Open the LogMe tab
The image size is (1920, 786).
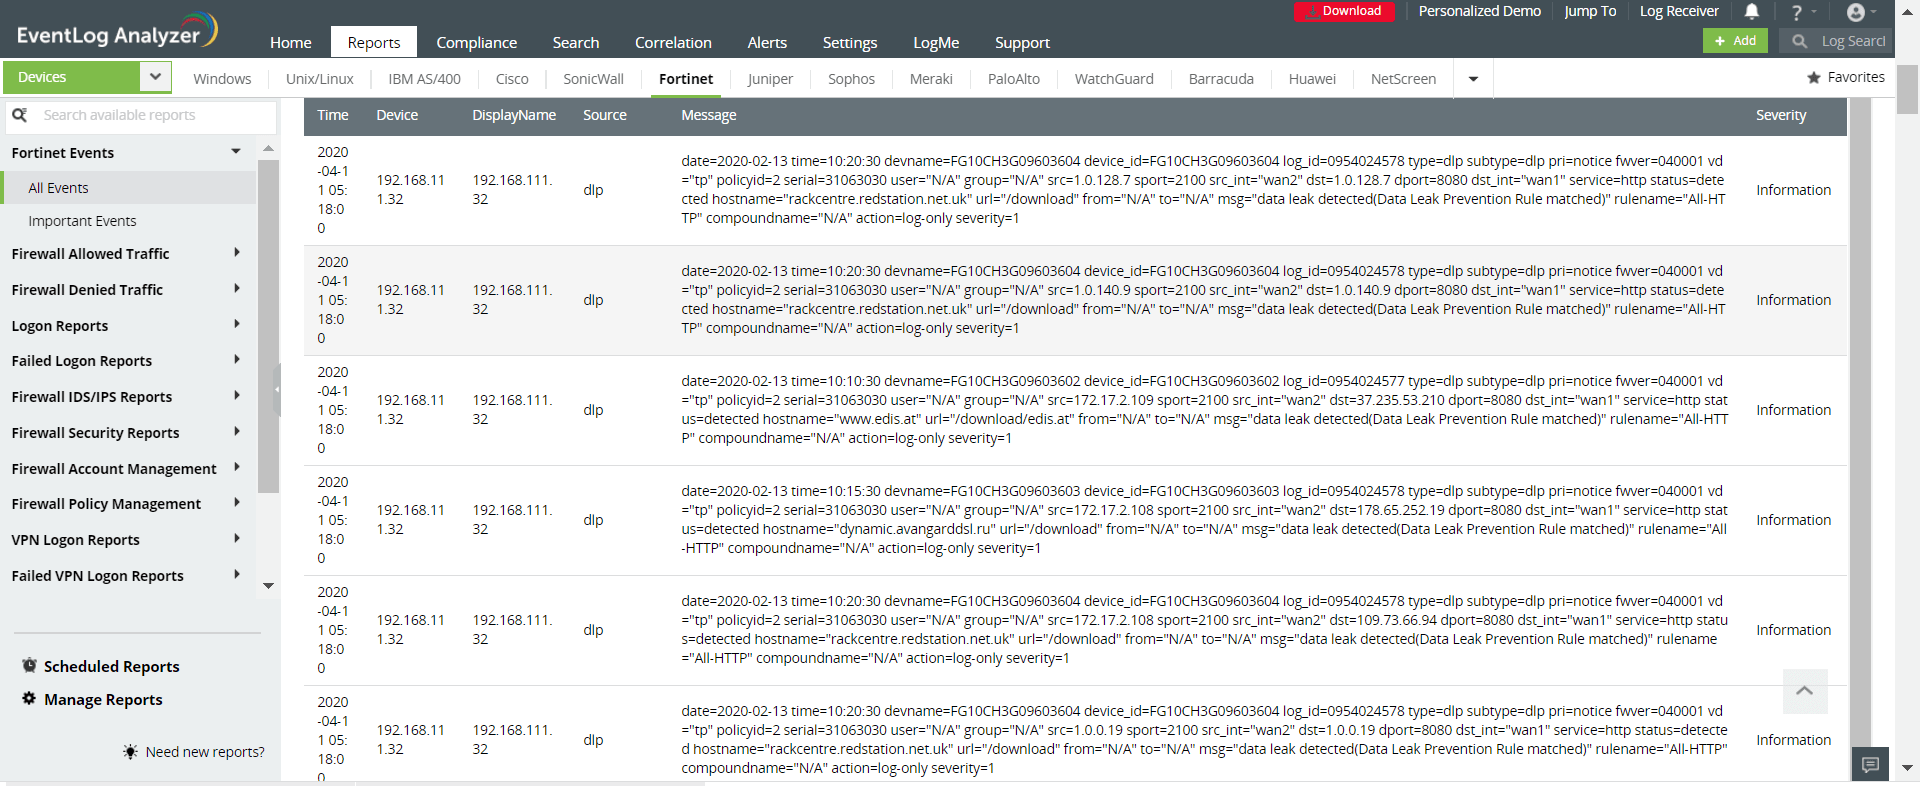tap(936, 42)
